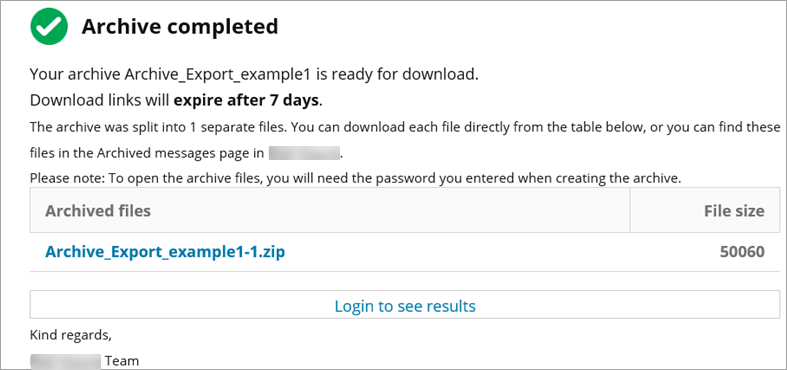This screenshot has width=787, height=370.
Task: Select the Archive completed heading
Action: [180, 26]
